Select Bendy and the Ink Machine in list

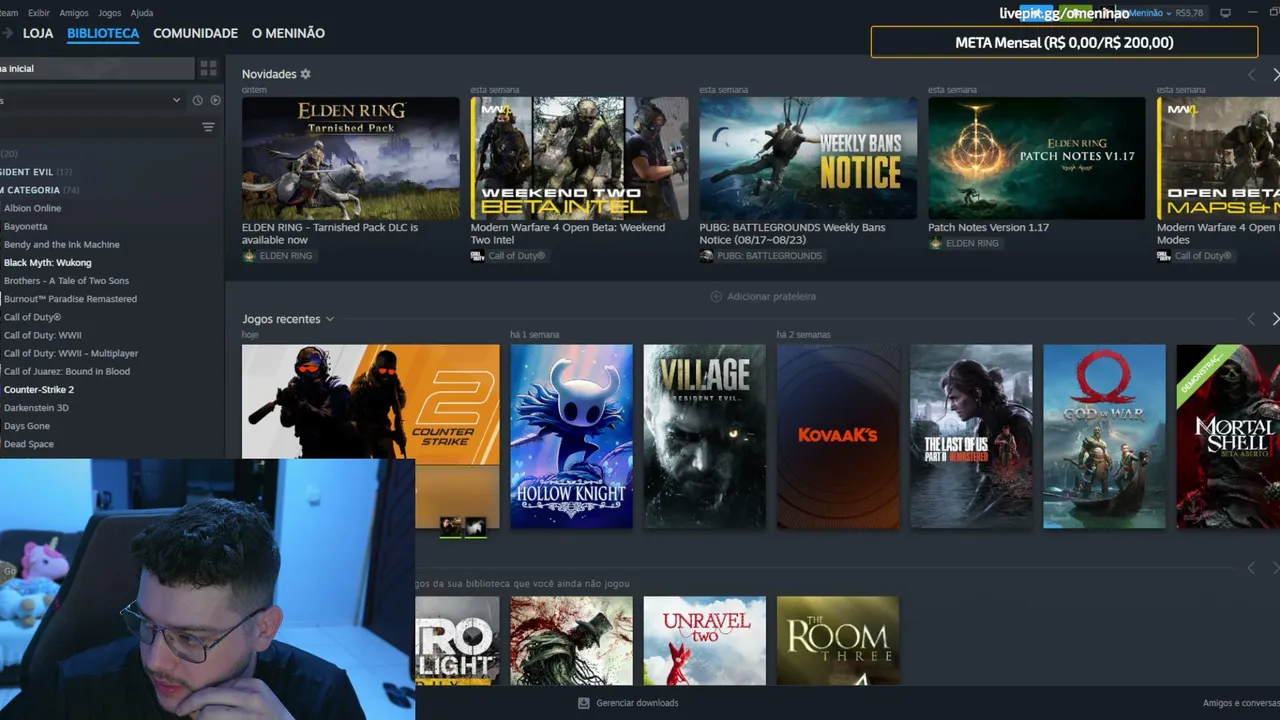coord(61,244)
